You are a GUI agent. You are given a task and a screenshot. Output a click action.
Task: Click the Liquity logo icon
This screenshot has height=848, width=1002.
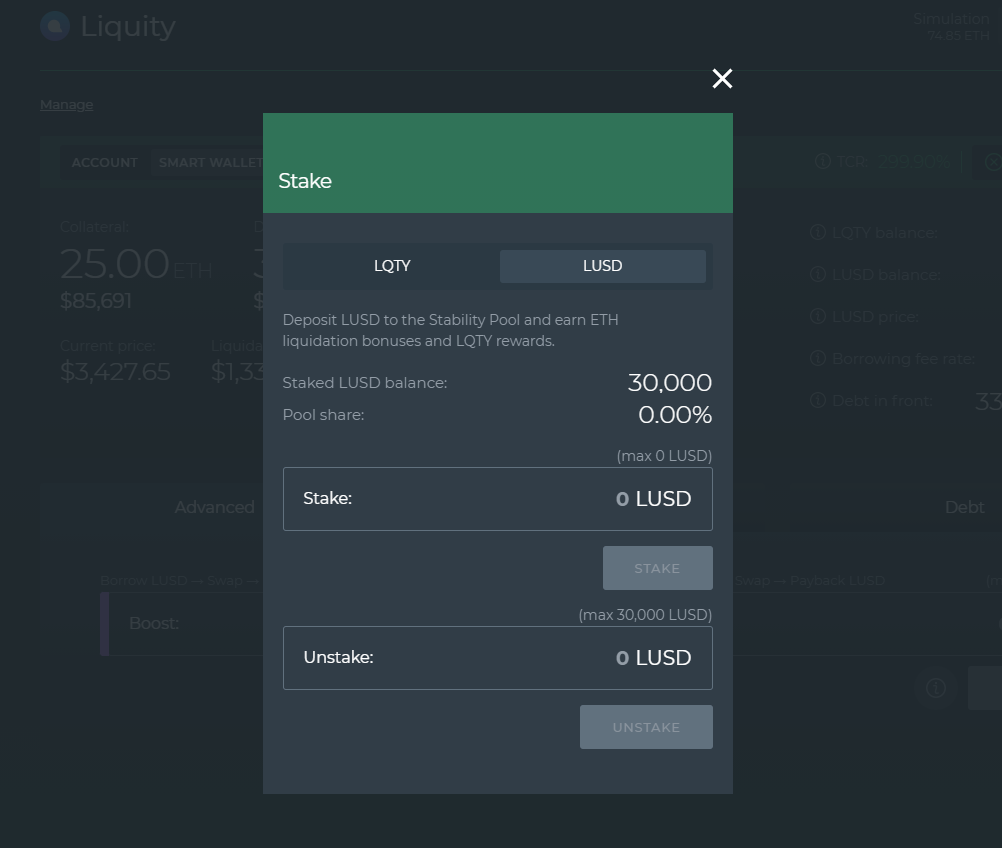(x=55, y=26)
